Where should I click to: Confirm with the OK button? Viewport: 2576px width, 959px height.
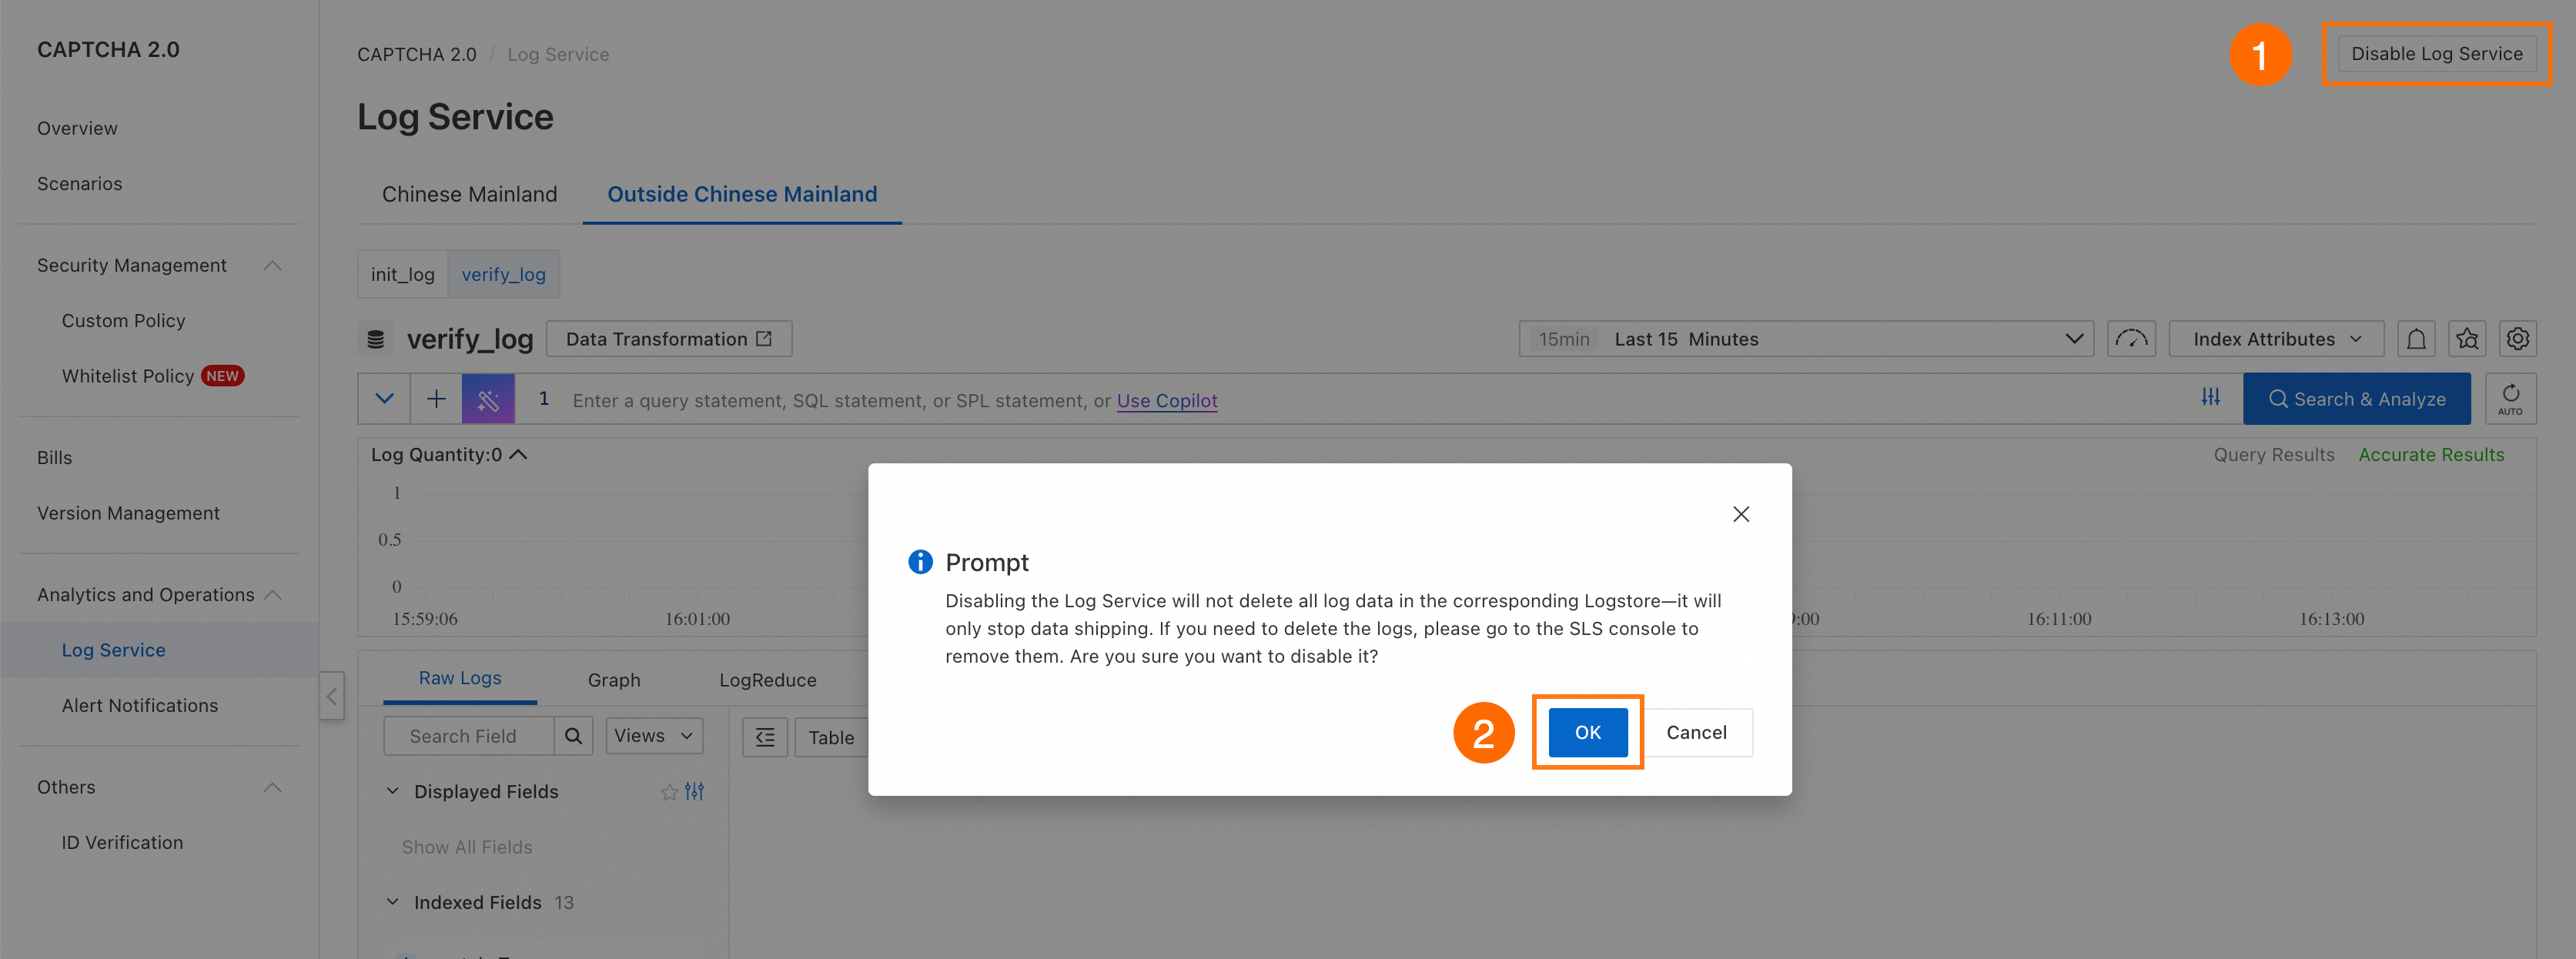pos(1587,732)
